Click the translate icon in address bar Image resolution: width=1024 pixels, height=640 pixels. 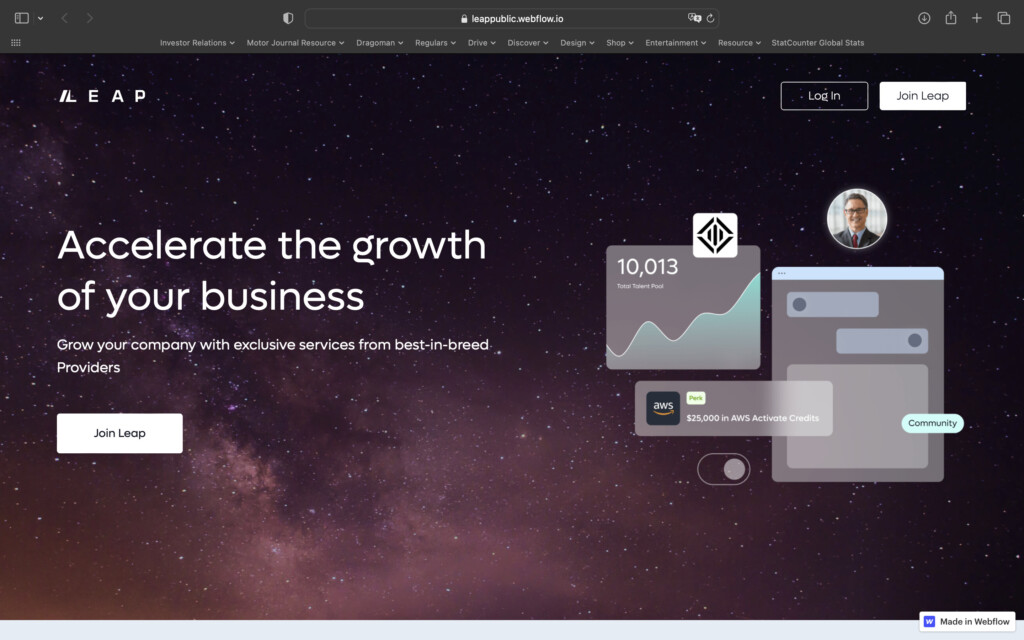coord(693,18)
